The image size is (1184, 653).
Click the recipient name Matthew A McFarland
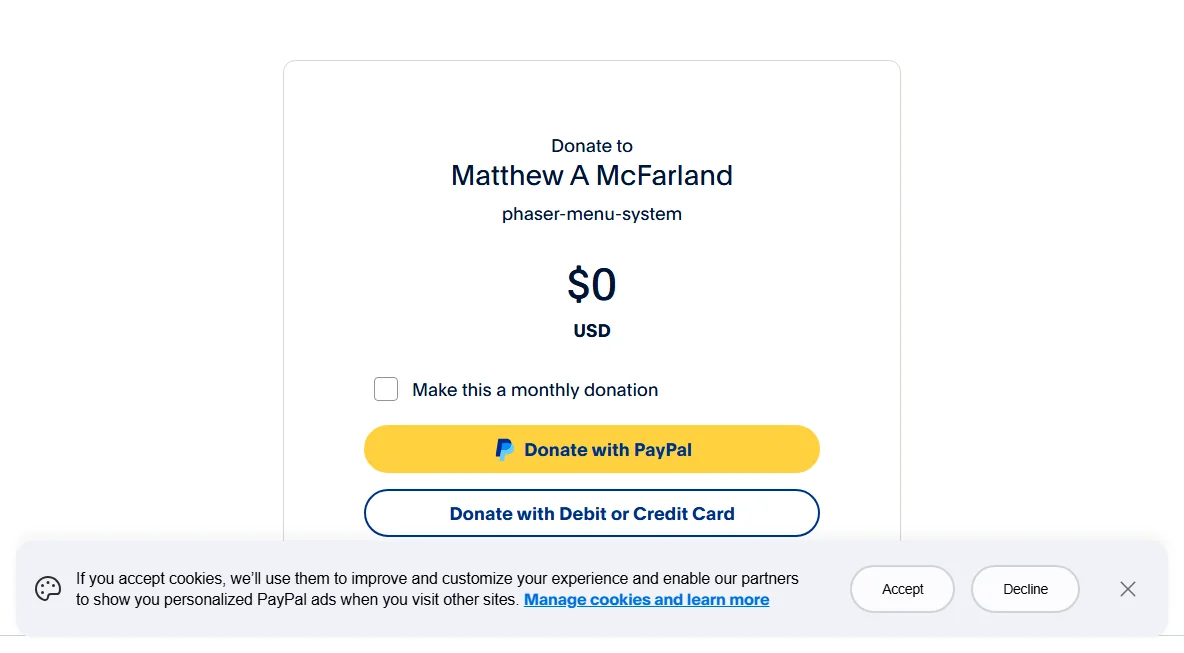pos(591,175)
